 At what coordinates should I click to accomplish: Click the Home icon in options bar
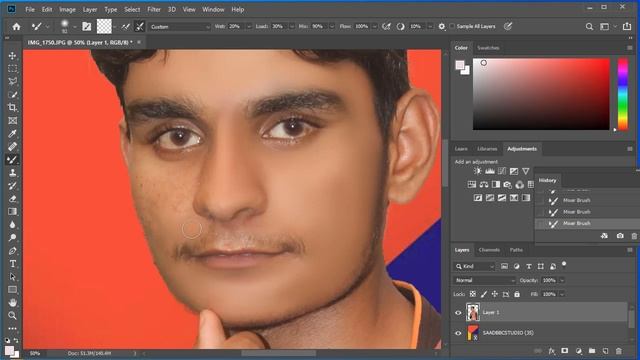click(x=16, y=27)
